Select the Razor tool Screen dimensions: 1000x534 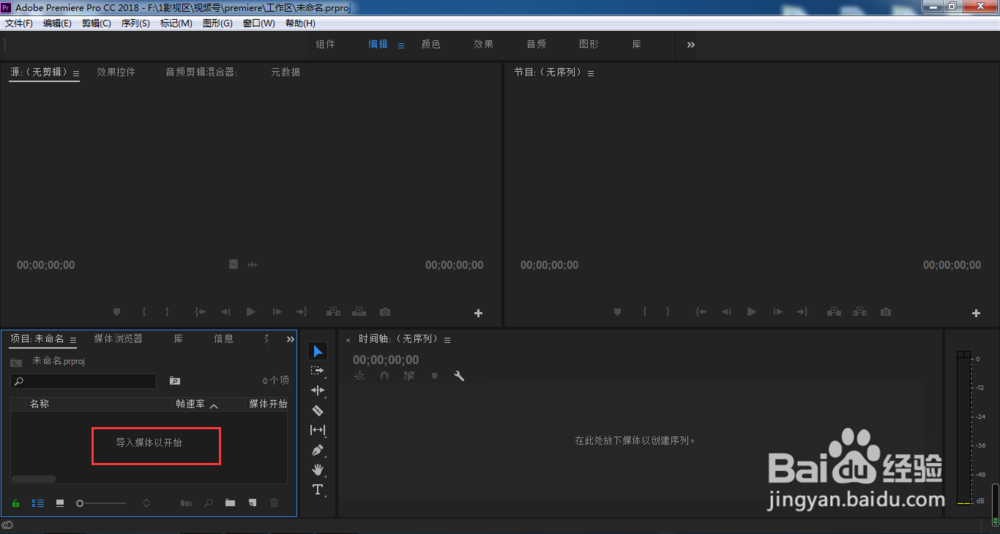318,410
